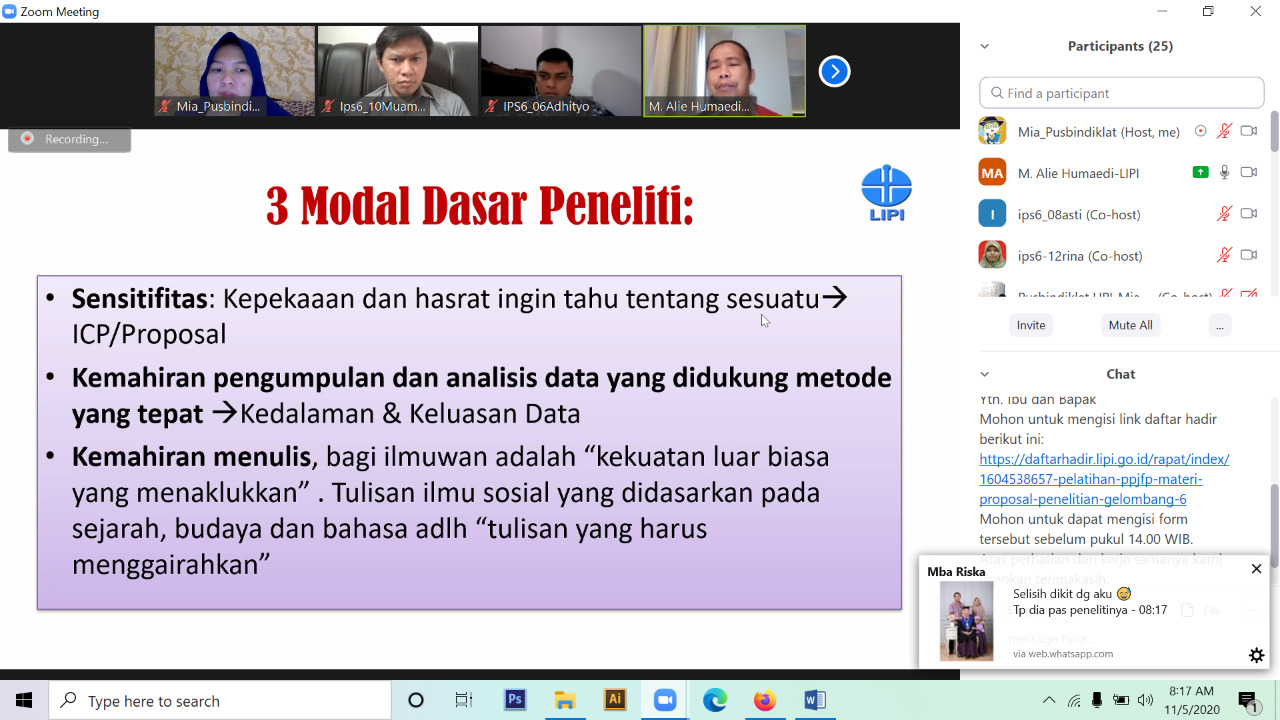Viewport: 1280px width, 720px height.
Task: Open the daftarhadir.lipi.go.id attendance link
Action: [1103, 479]
